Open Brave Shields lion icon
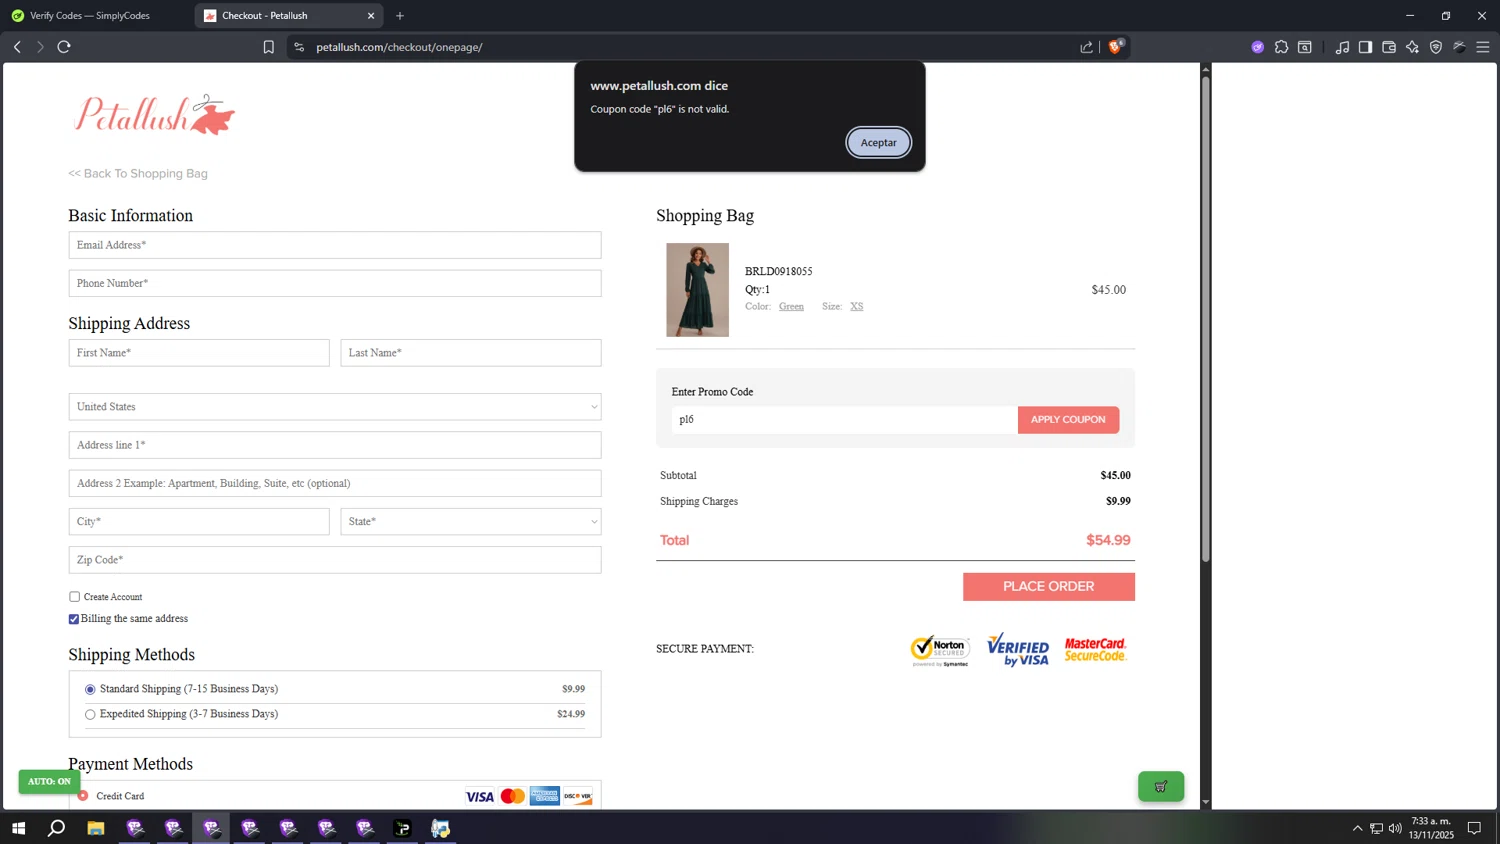This screenshot has height=844, width=1500. (x=1116, y=46)
